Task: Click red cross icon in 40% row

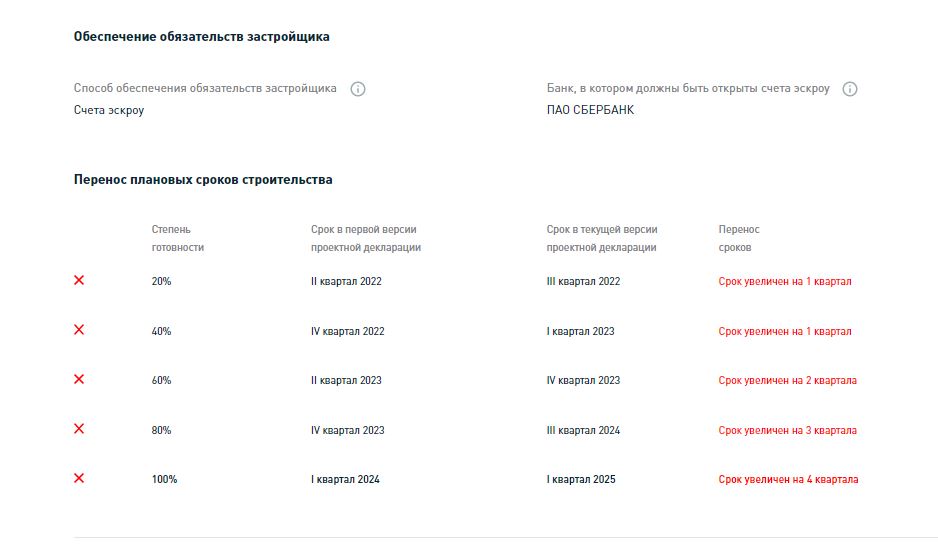Action: [x=79, y=330]
